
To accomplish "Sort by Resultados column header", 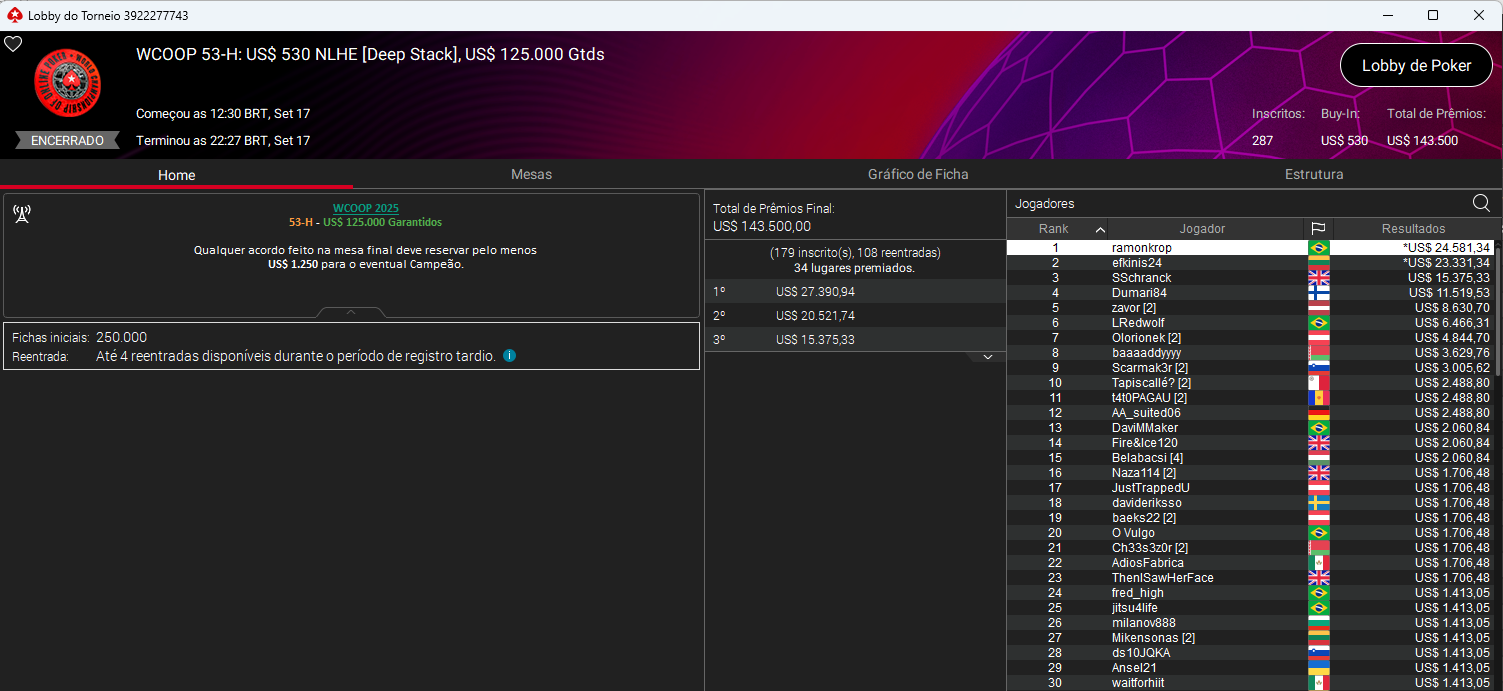I will coord(1413,228).
